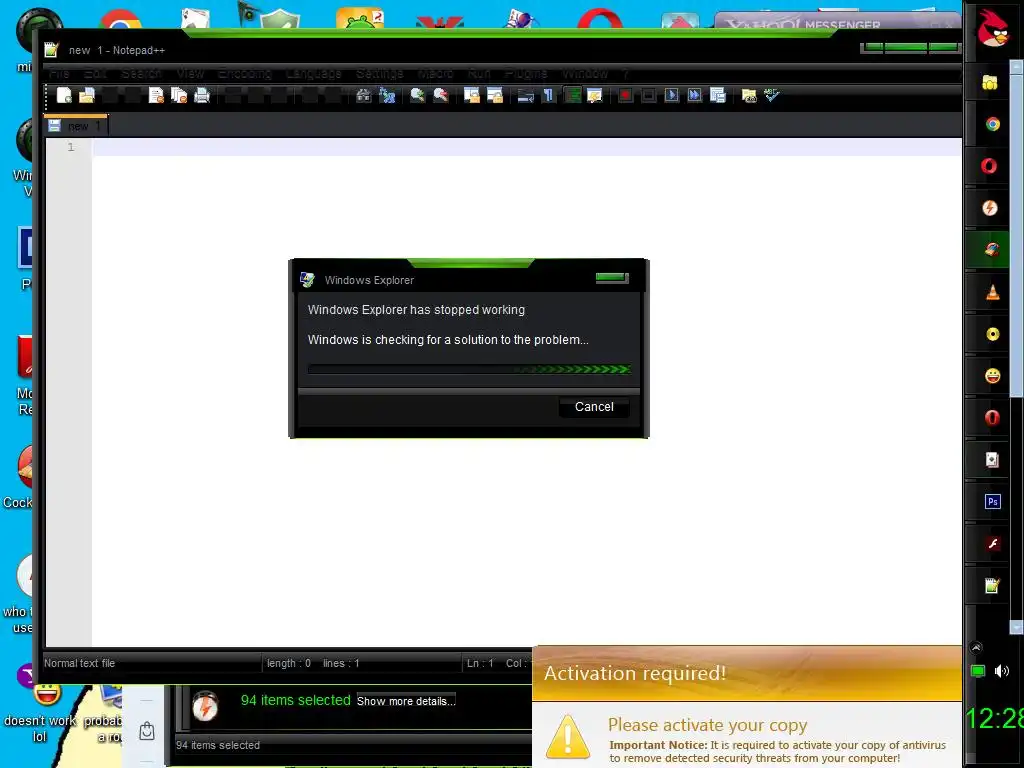Click Show more details button

[406, 701]
